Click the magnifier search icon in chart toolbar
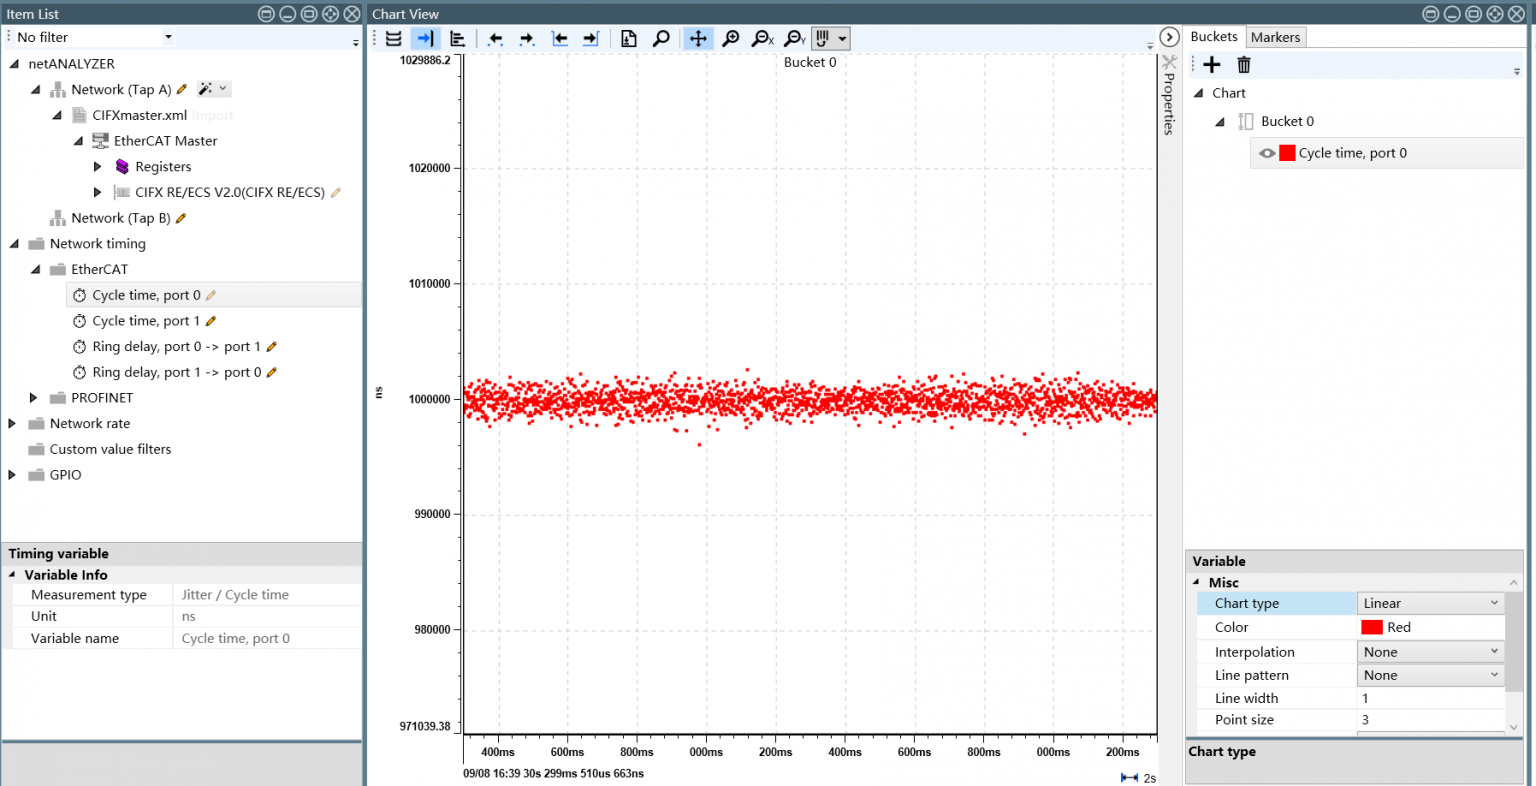The image size is (1536, 786). [661, 38]
